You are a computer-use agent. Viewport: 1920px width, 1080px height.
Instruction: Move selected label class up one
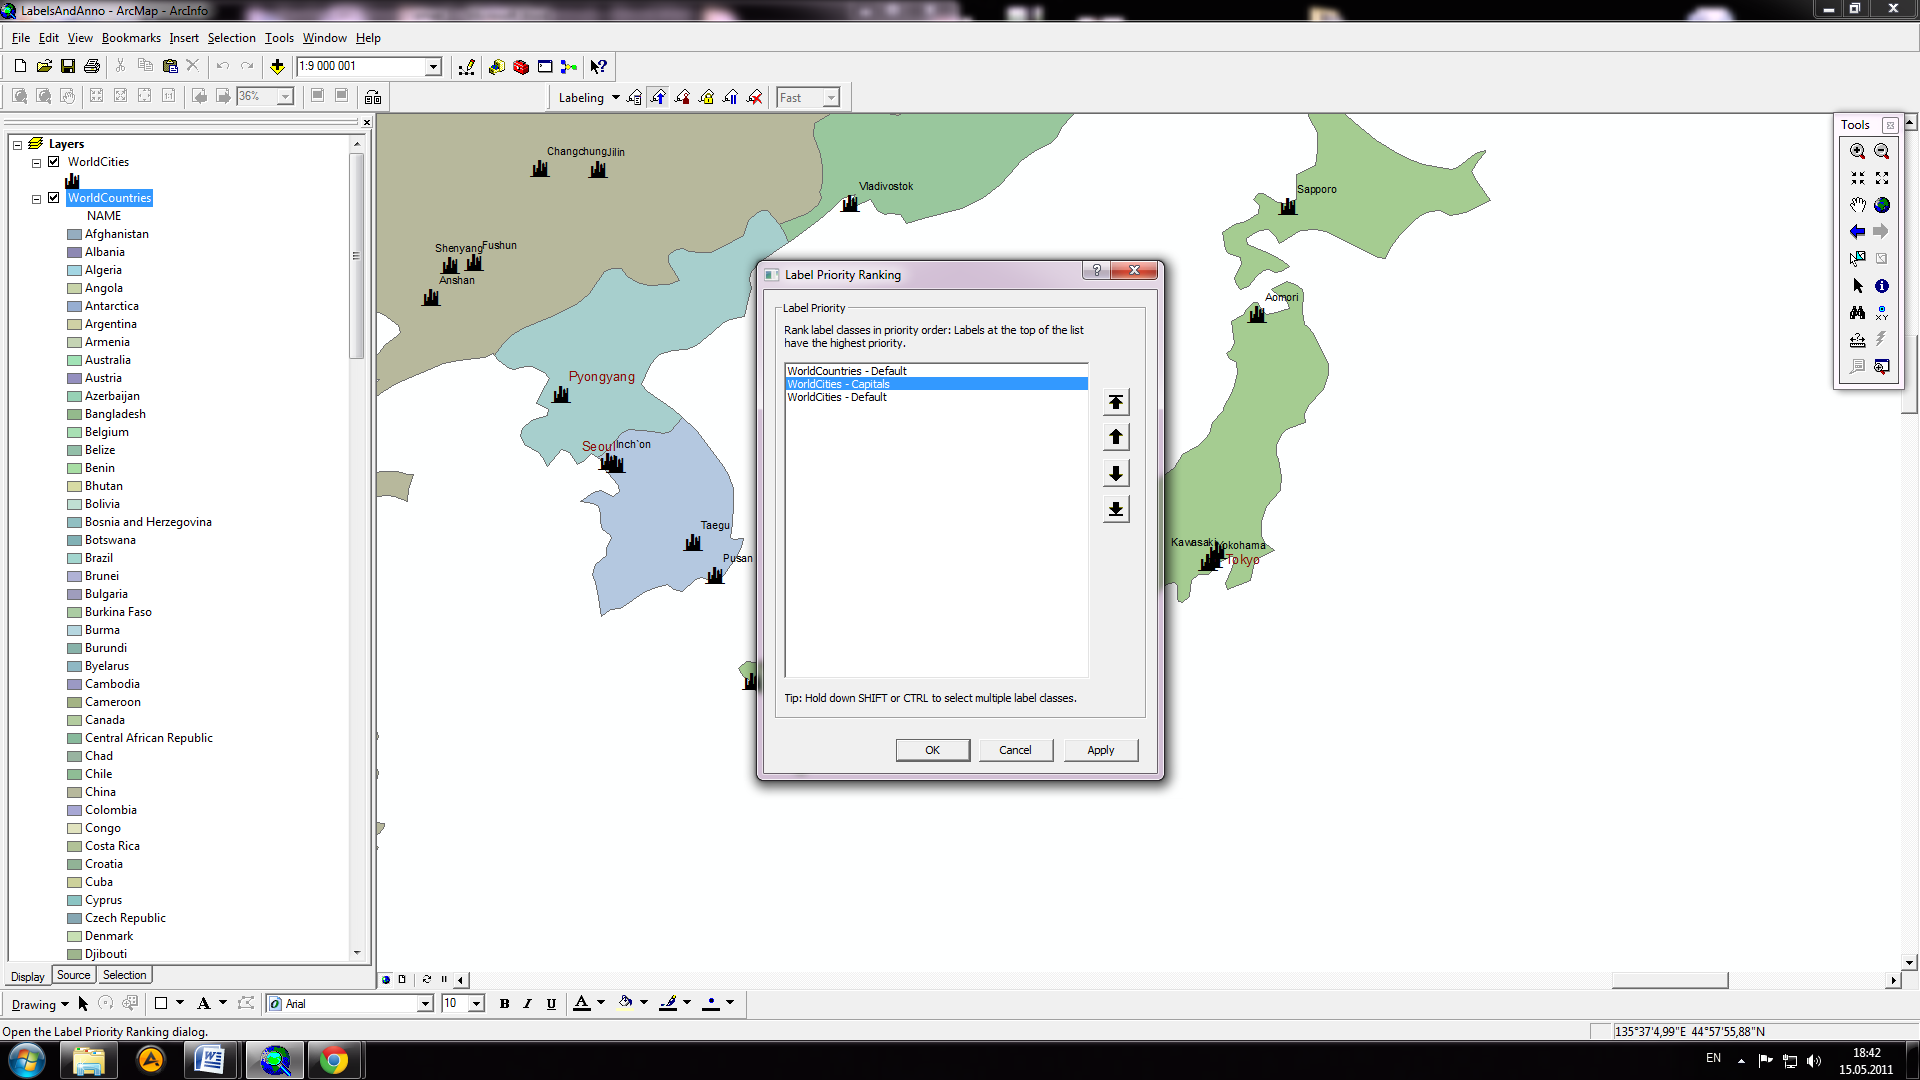coord(1116,437)
